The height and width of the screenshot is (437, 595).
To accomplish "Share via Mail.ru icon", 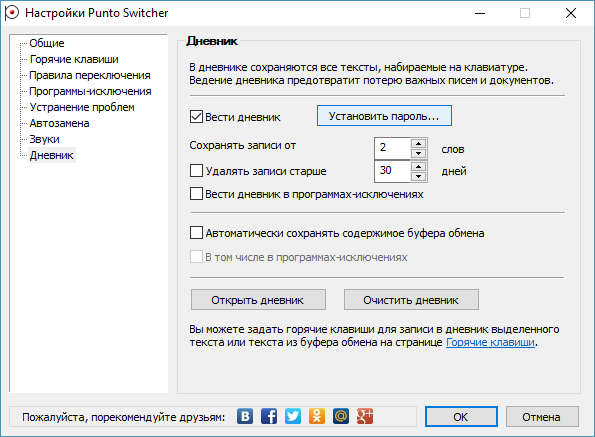I will point(341,416).
